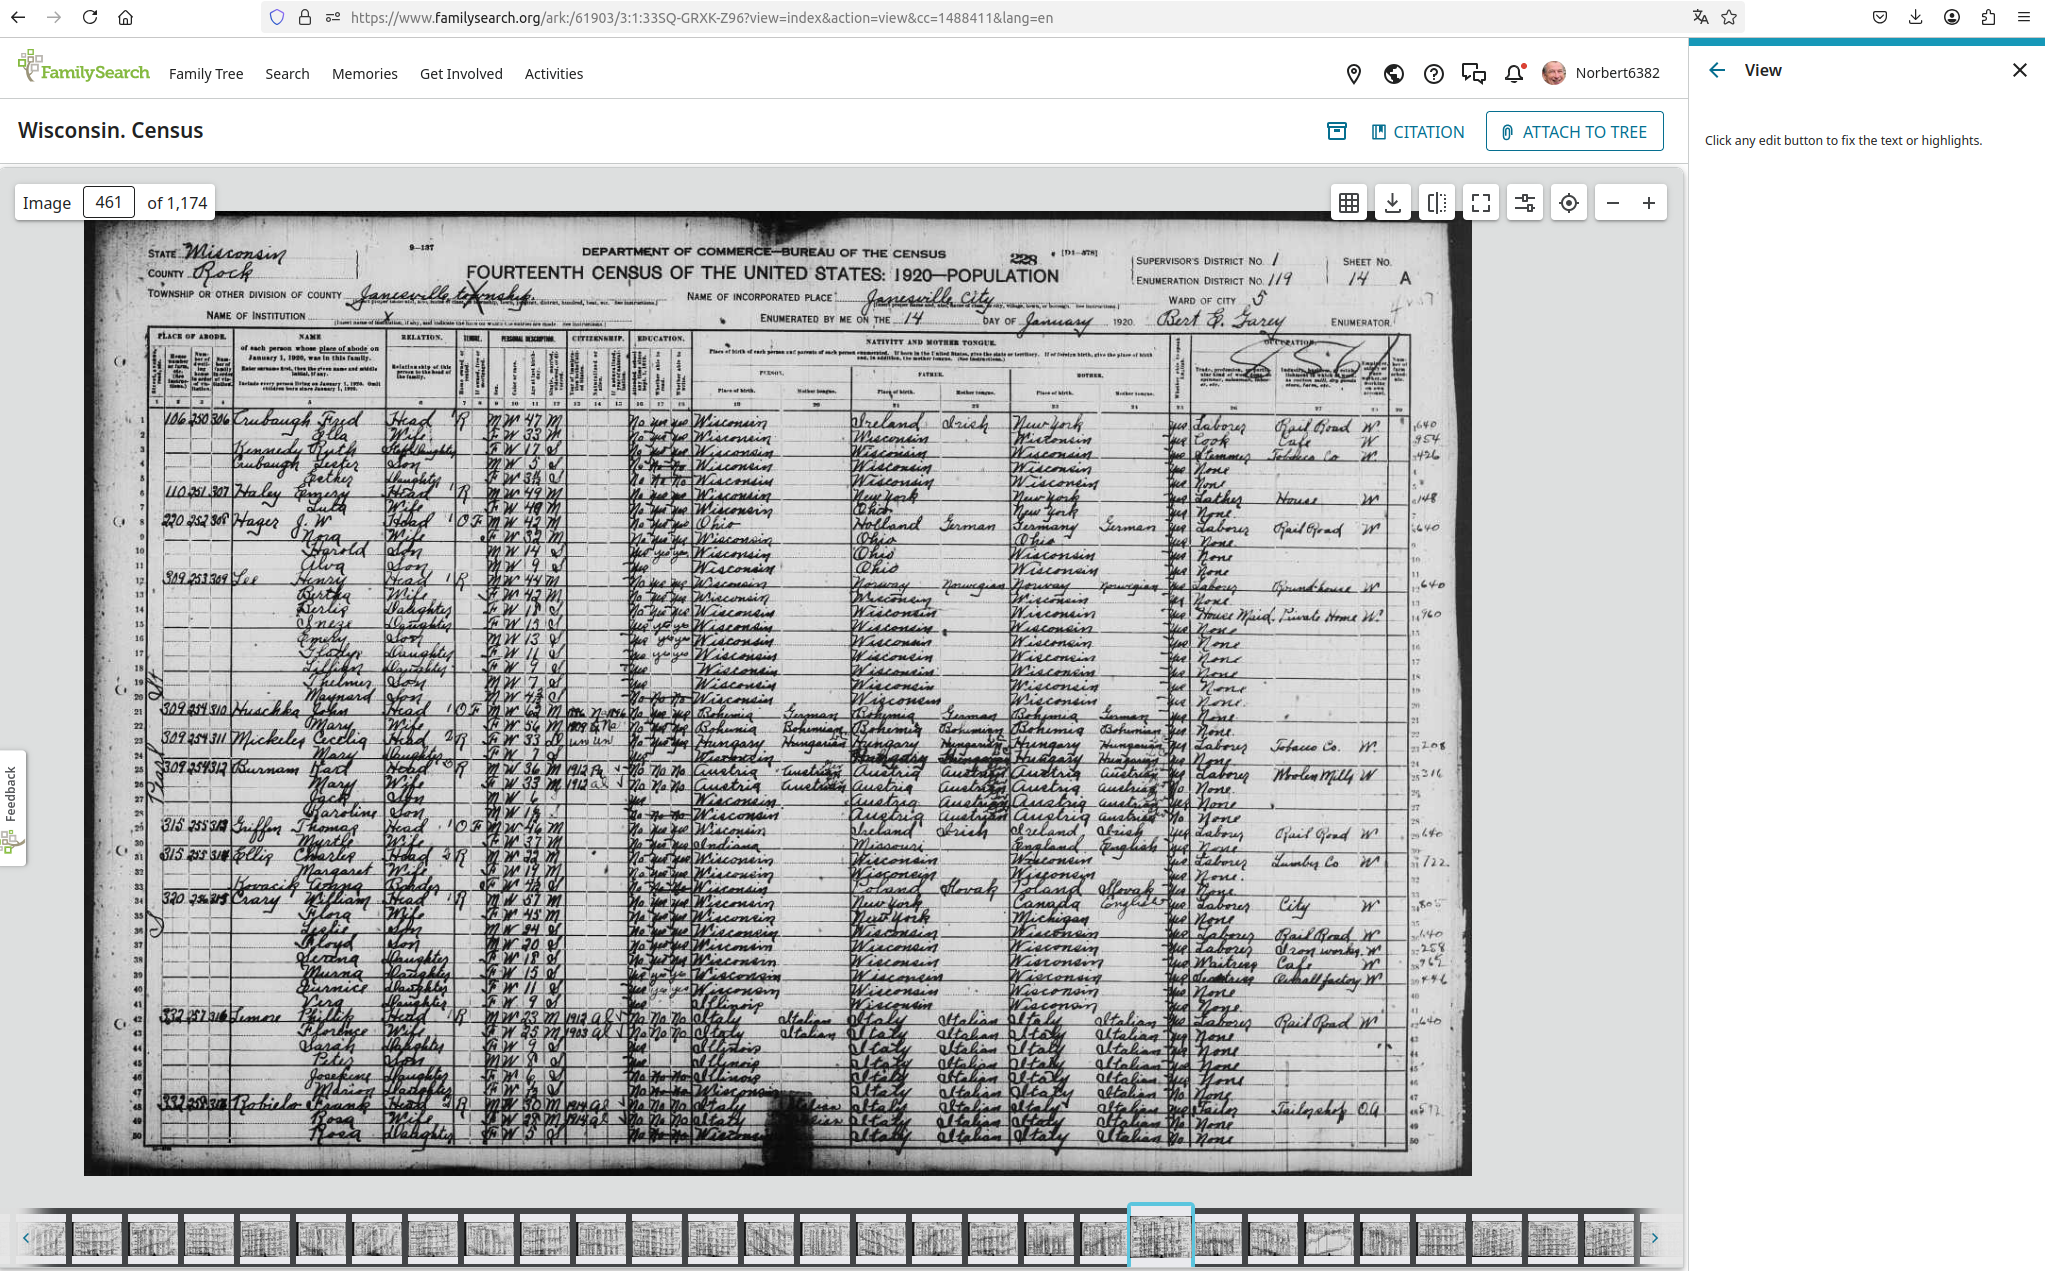
Task: Click the map location pin icon
Action: 1353,74
